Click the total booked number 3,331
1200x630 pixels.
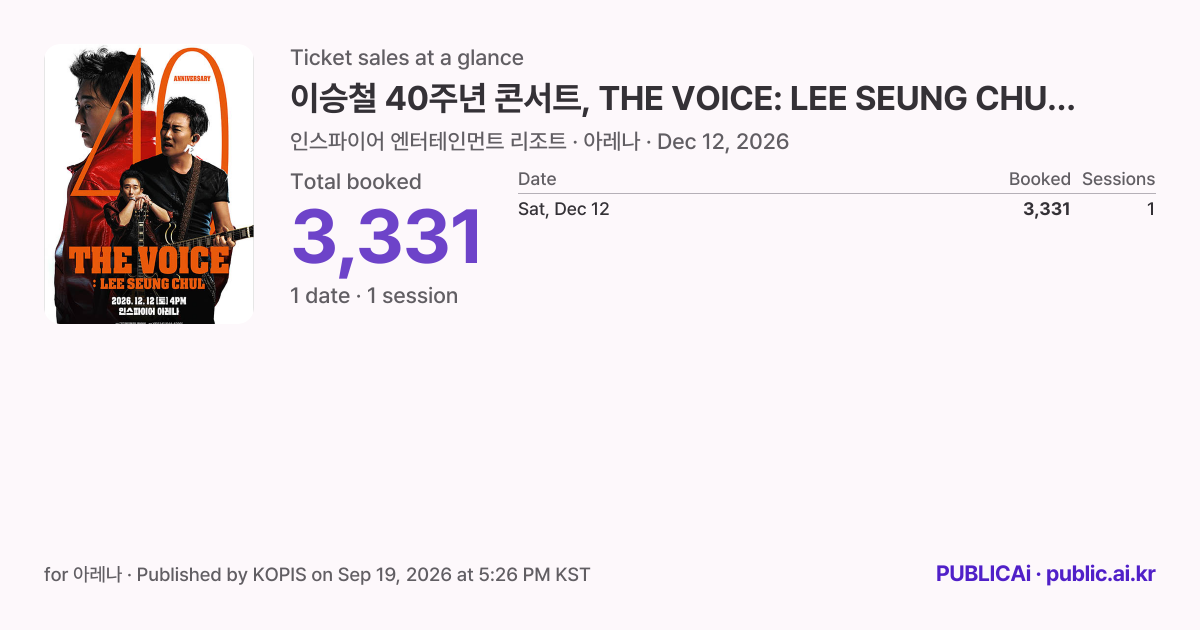(387, 238)
